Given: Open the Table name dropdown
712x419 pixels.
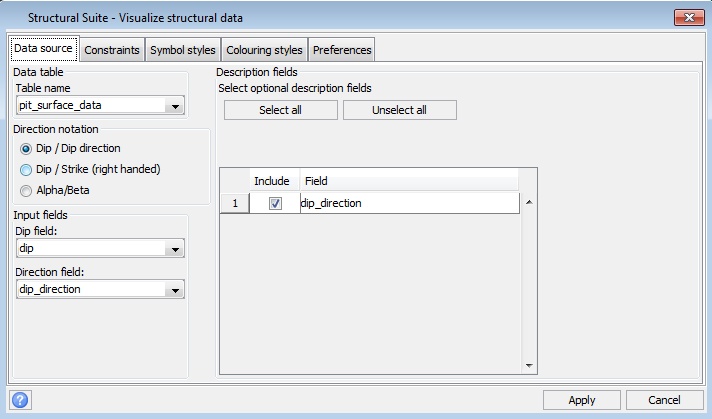Looking at the screenshot, I should (176, 105).
